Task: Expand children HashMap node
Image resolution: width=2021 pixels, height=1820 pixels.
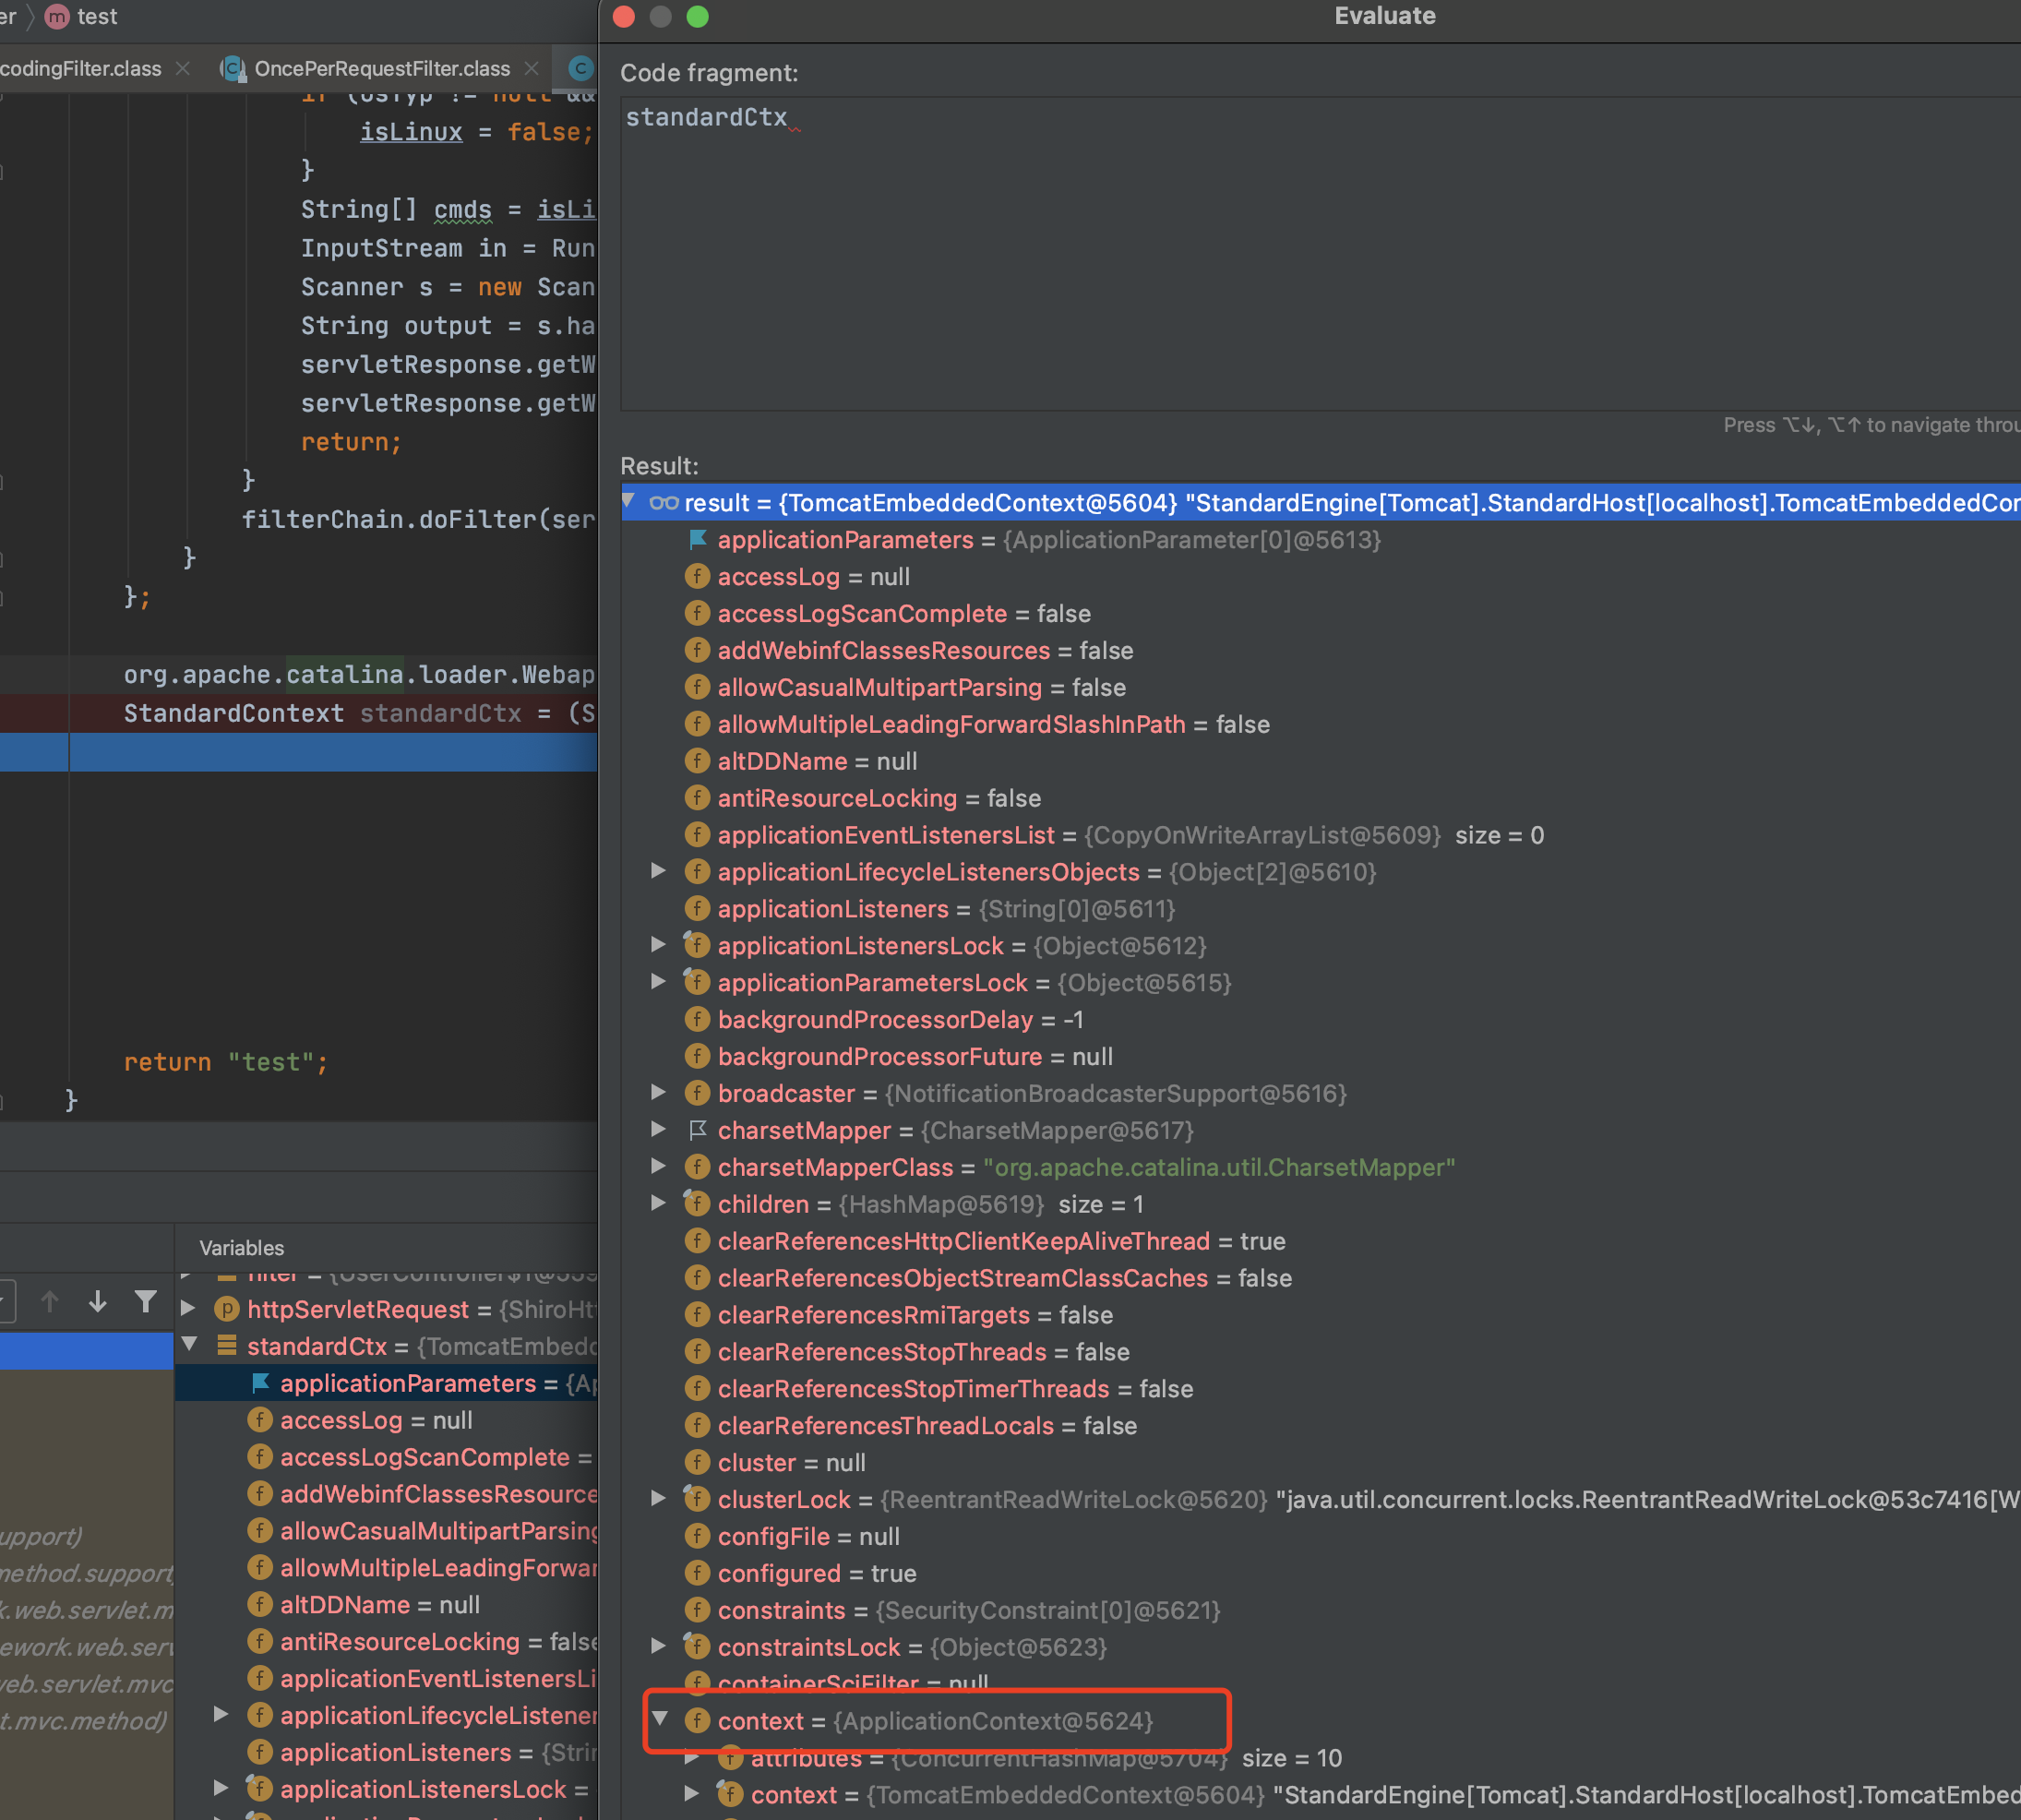Action: (x=658, y=1203)
